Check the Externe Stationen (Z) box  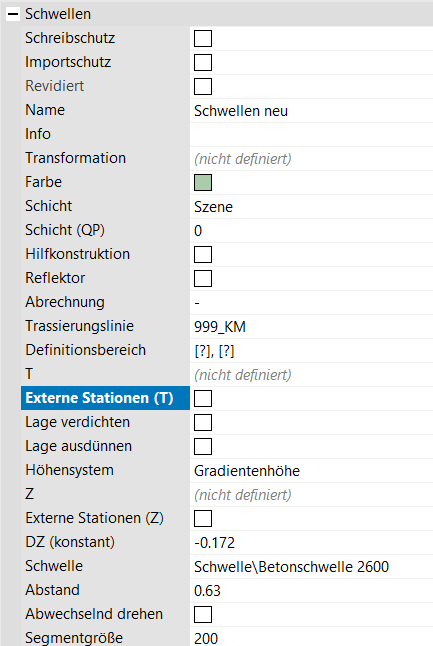(x=203, y=519)
